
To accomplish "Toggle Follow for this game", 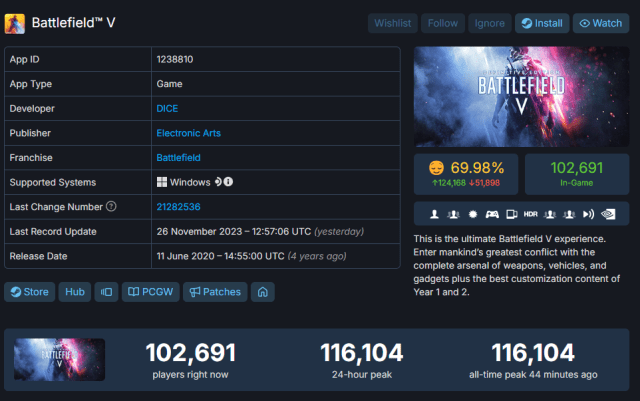I will [x=443, y=22].
